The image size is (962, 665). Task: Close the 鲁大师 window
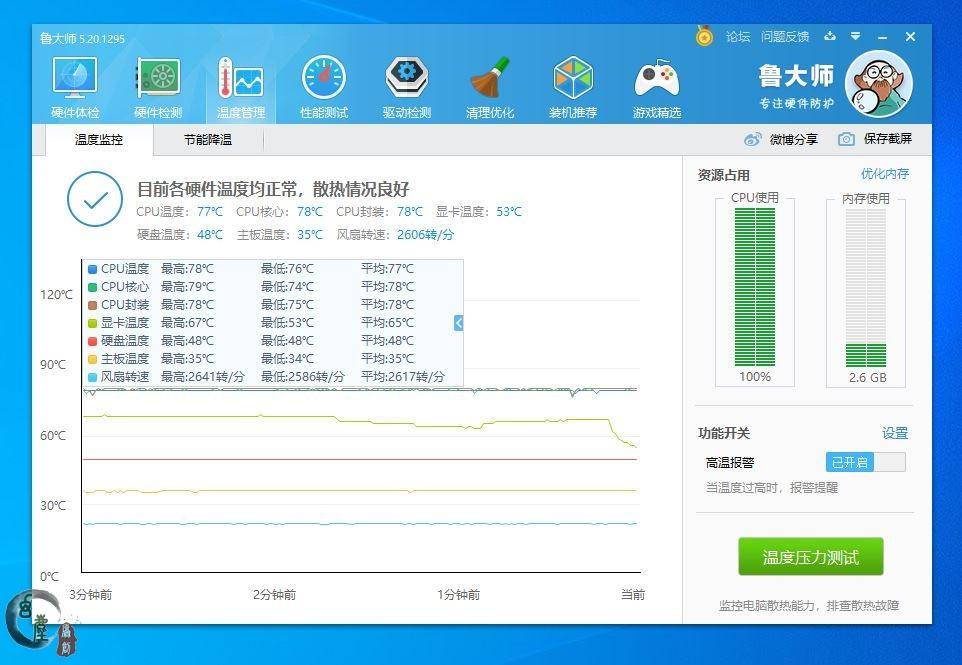point(910,37)
